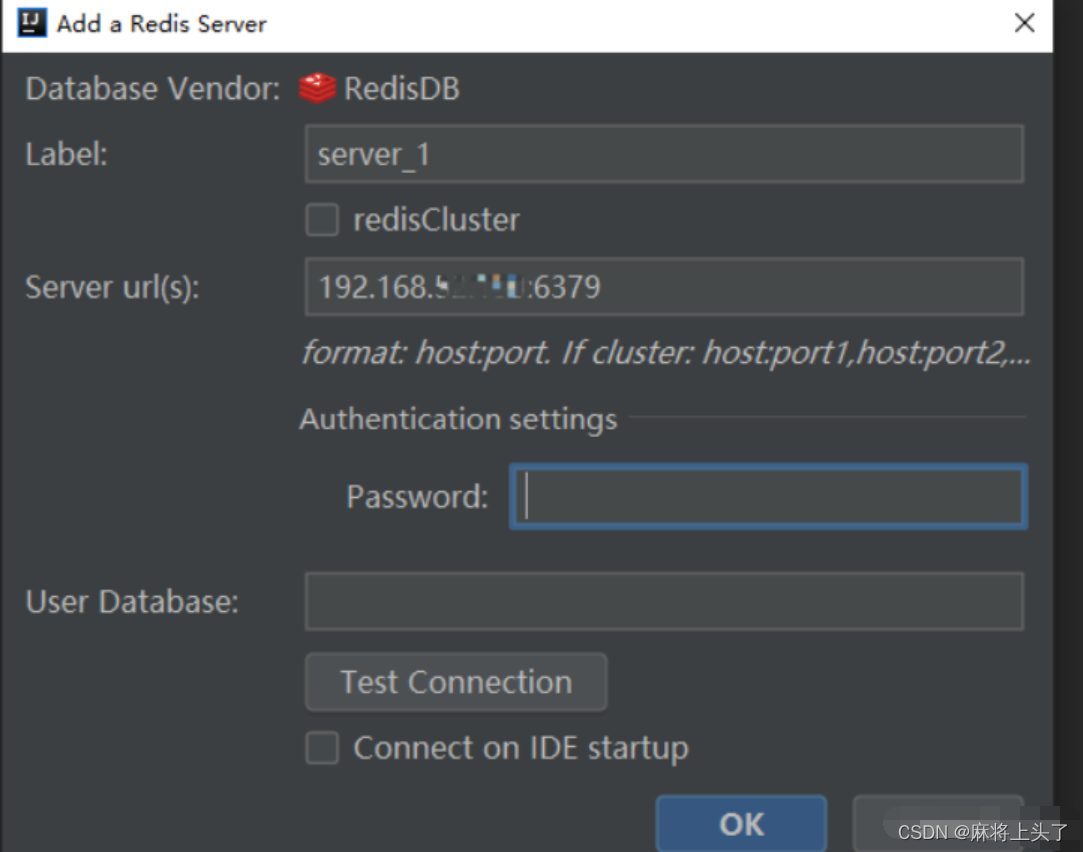Click the IntelliJ IDEA icon in title bar

pos(32,23)
